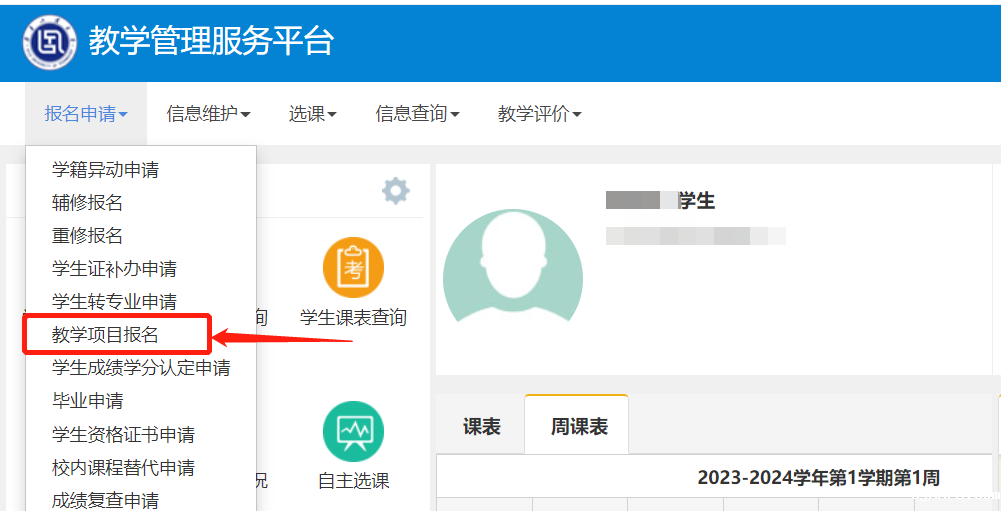Open the 选课 dropdown menu
This screenshot has height=511, width=1001.
[312, 114]
